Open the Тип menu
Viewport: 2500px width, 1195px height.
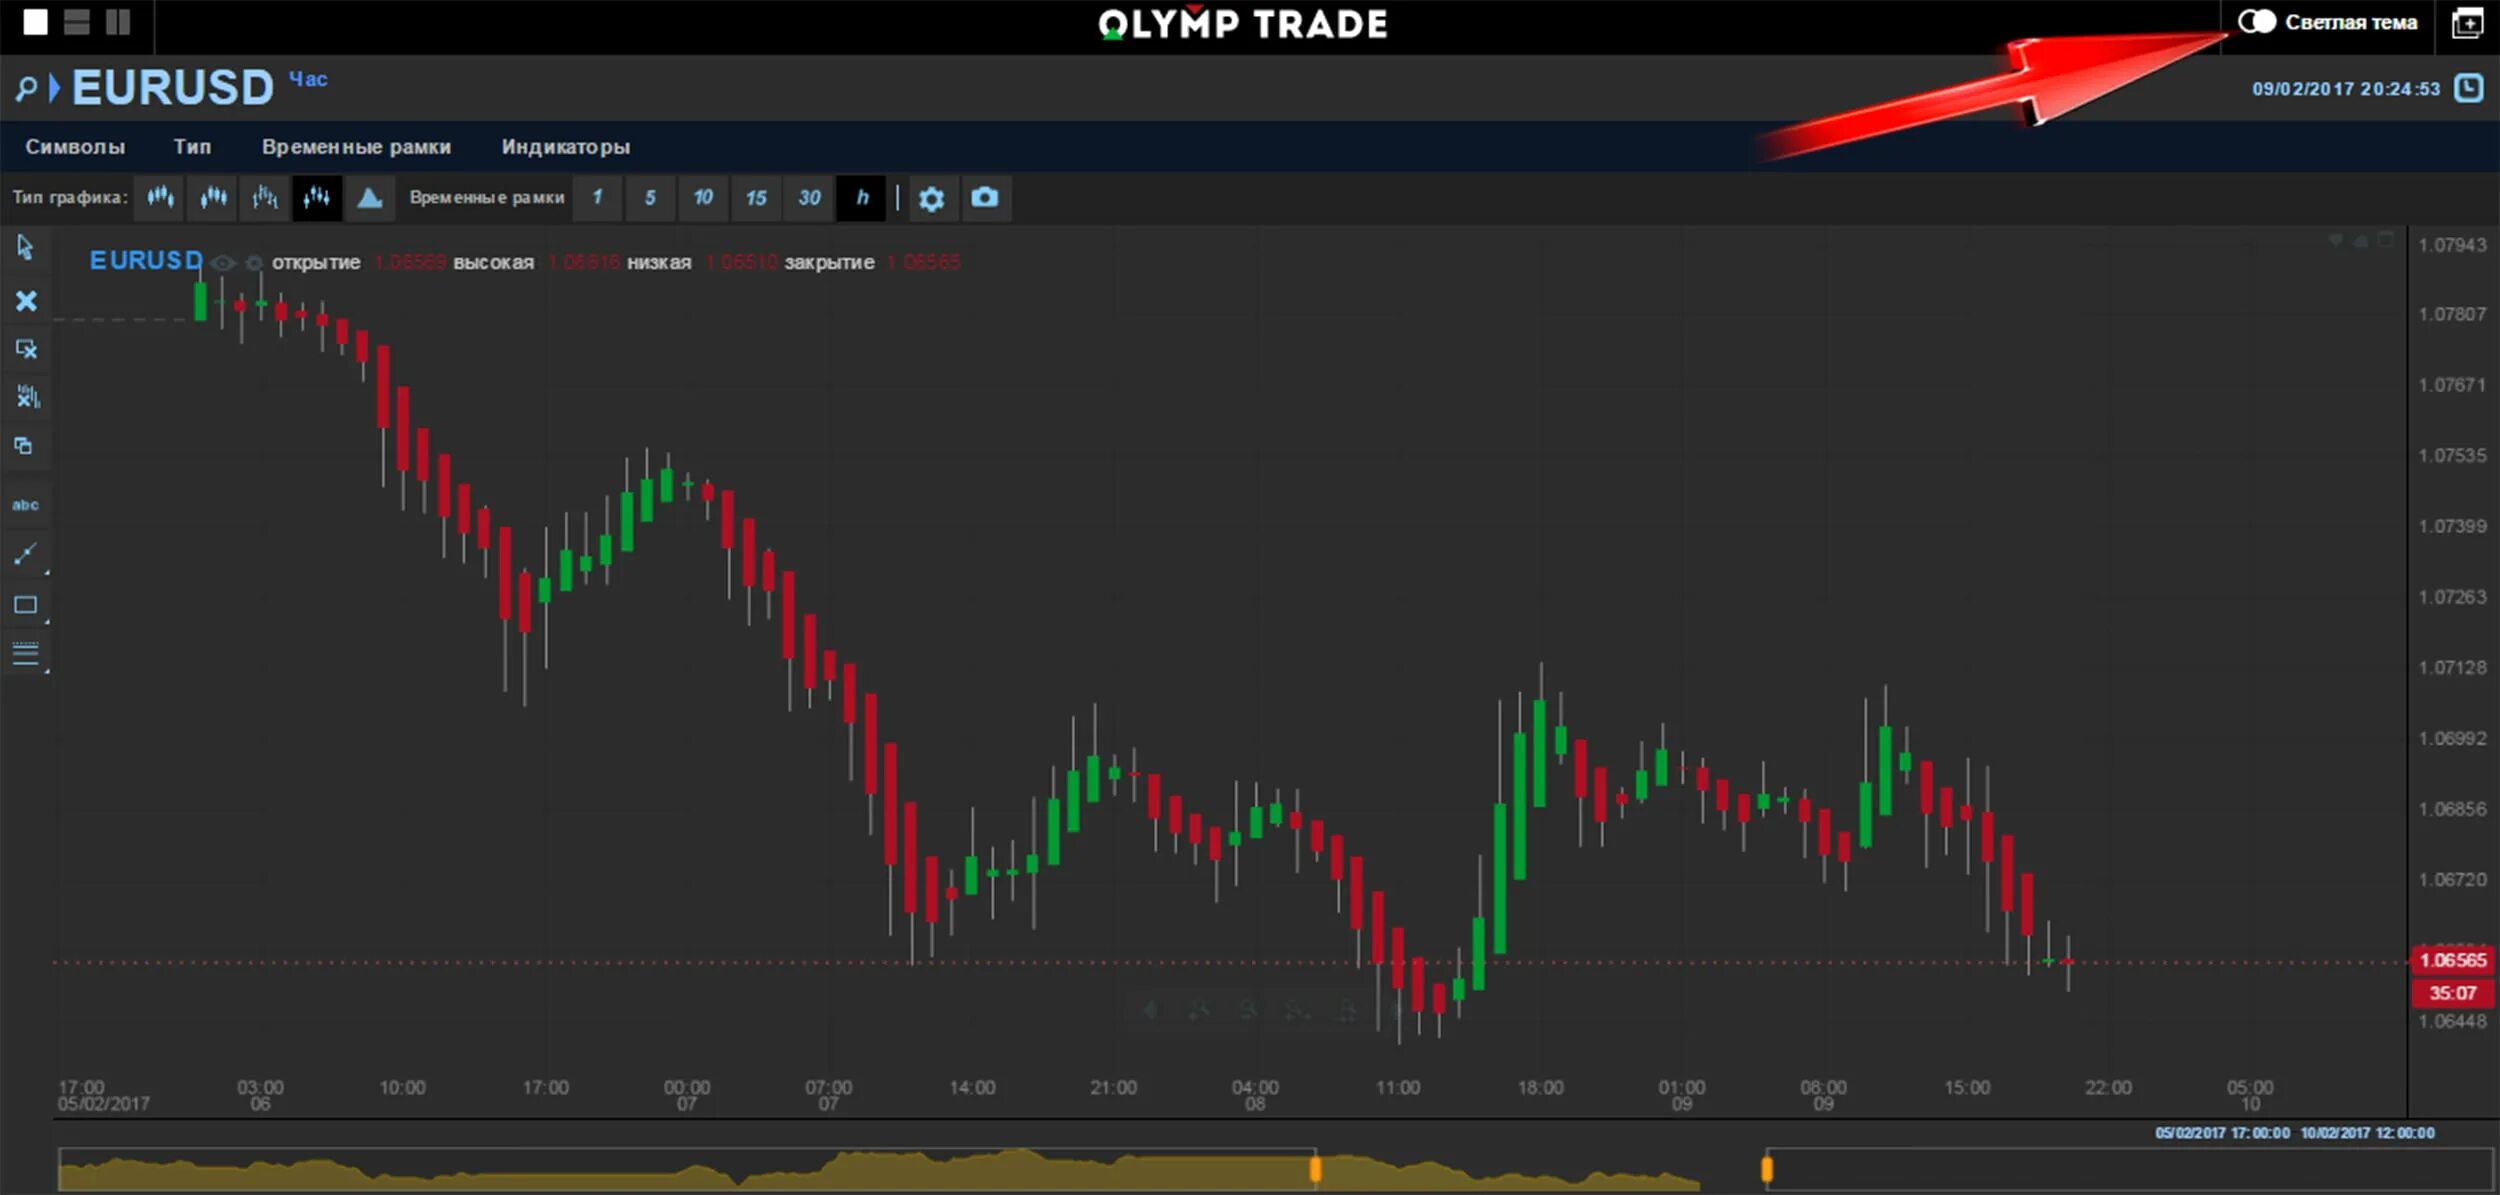point(192,147)
